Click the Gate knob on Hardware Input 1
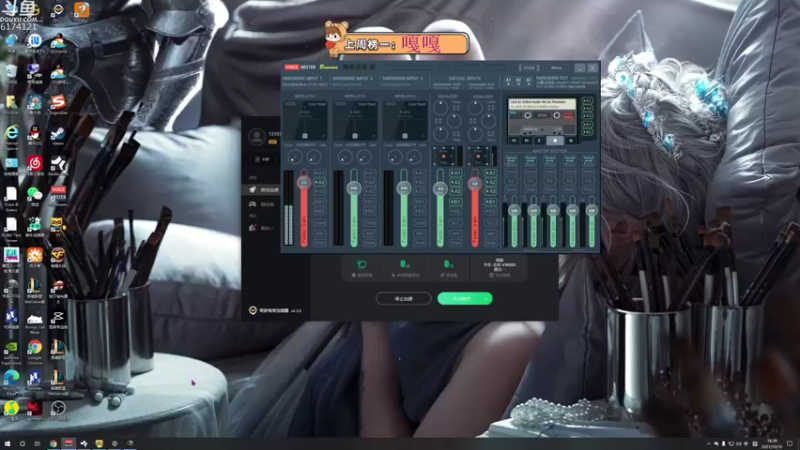The width and height of the screenshot is (800, 450). pos(314,157)
